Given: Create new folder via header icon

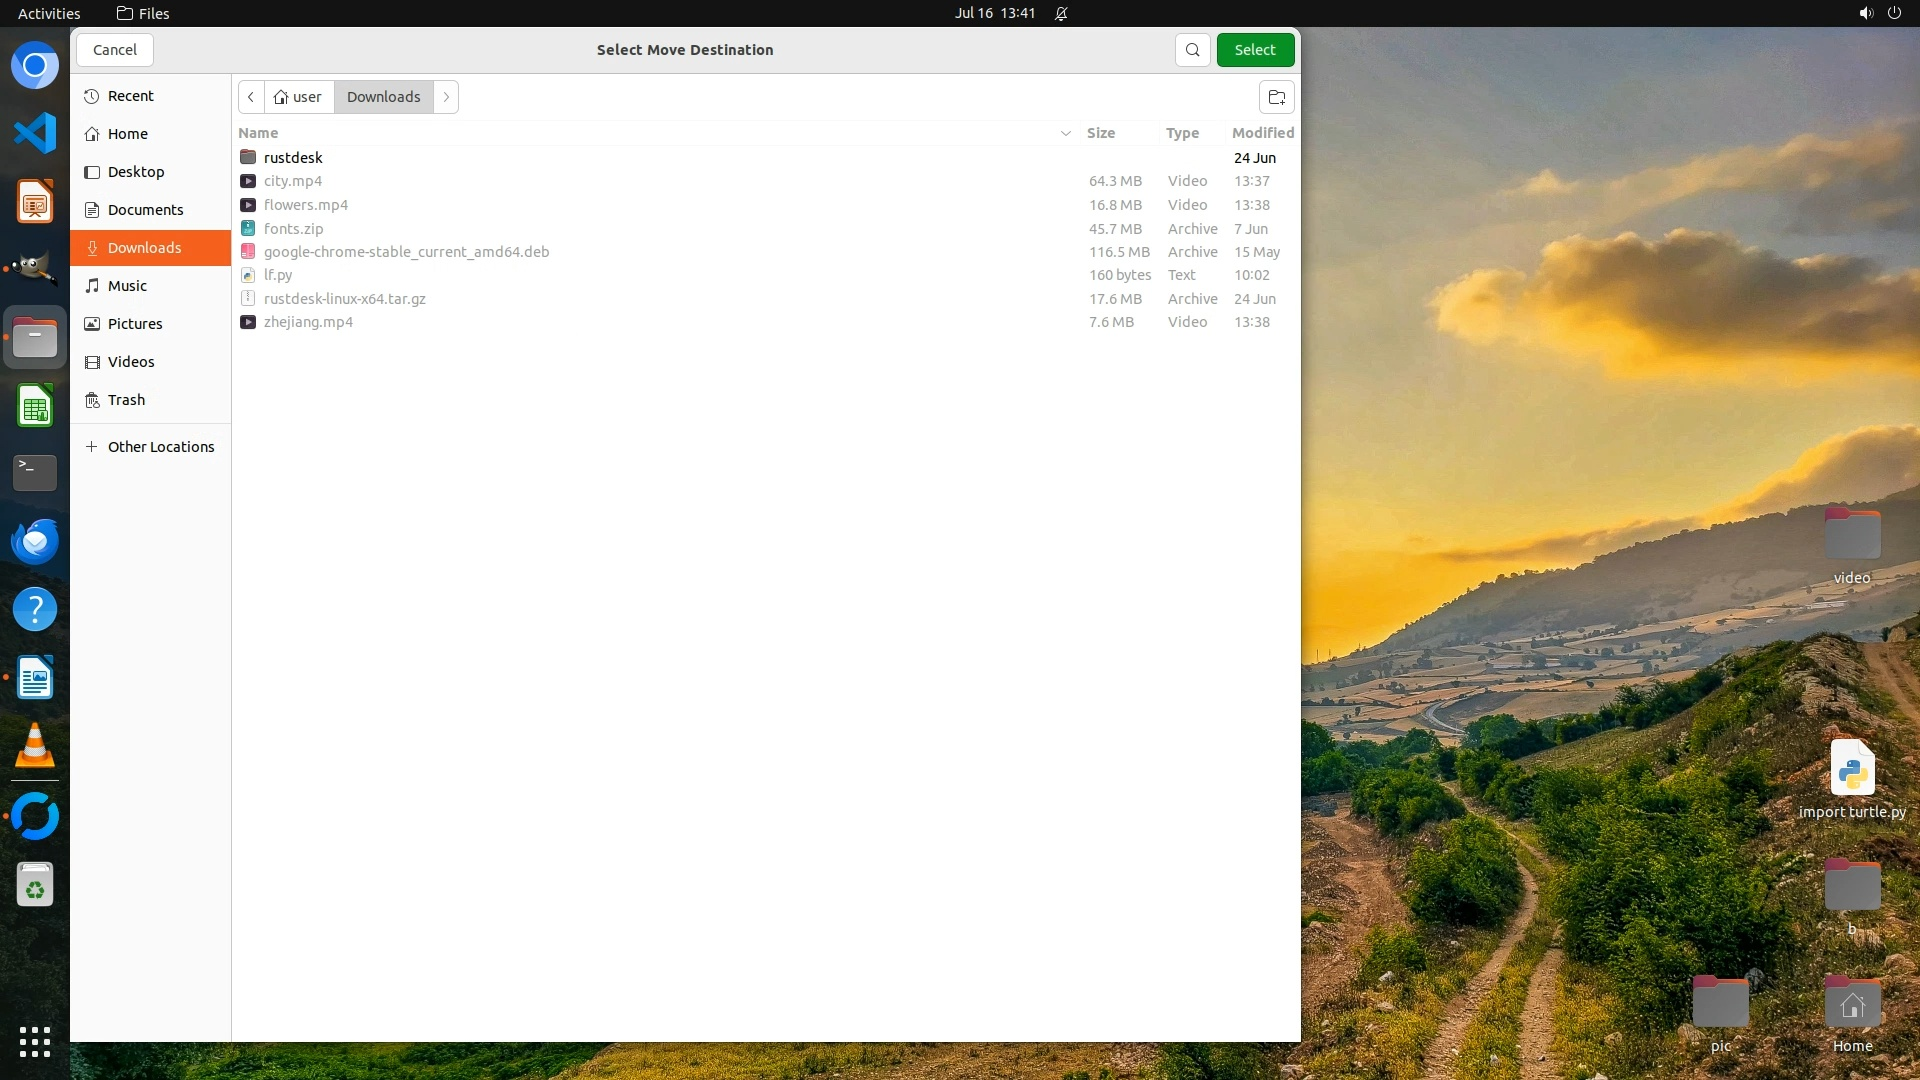Looking at the screenshot, I should [1276, 97].
